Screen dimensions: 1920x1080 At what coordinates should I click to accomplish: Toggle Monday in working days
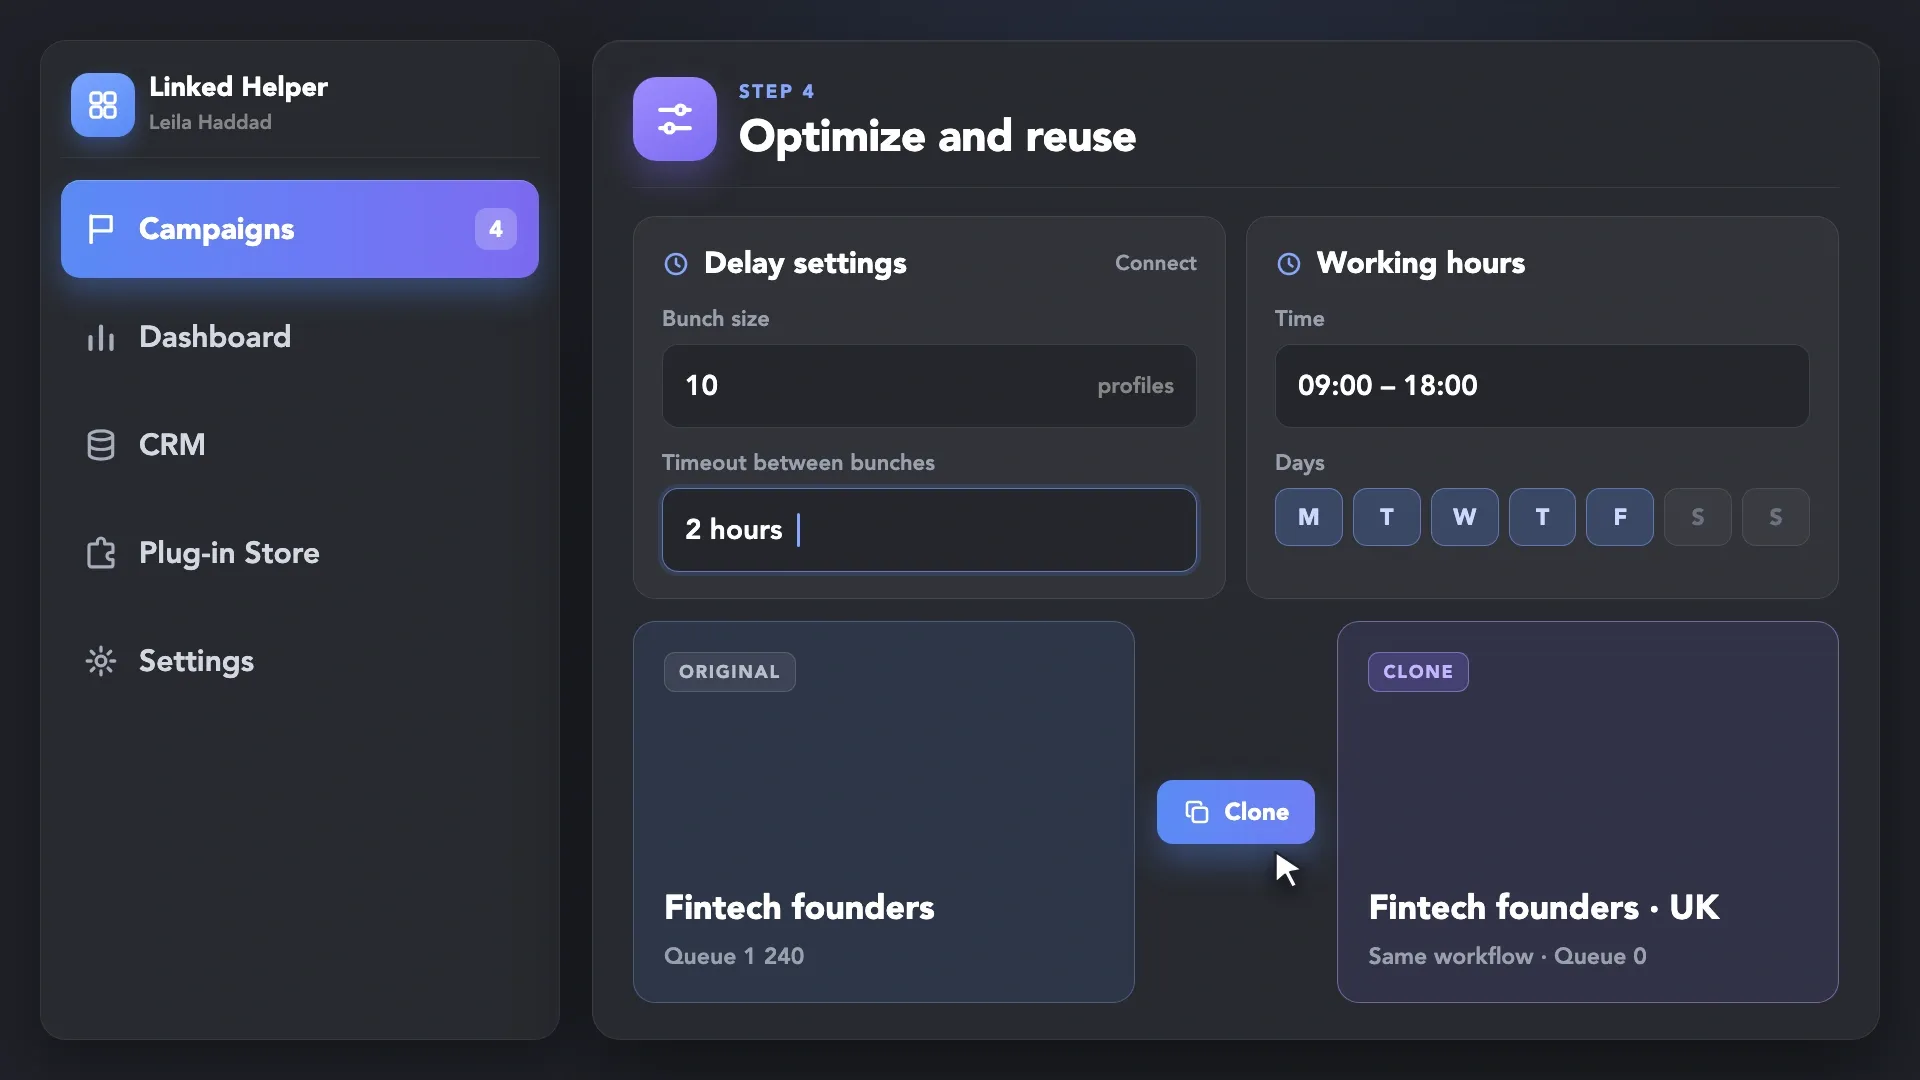(1308, 517)
